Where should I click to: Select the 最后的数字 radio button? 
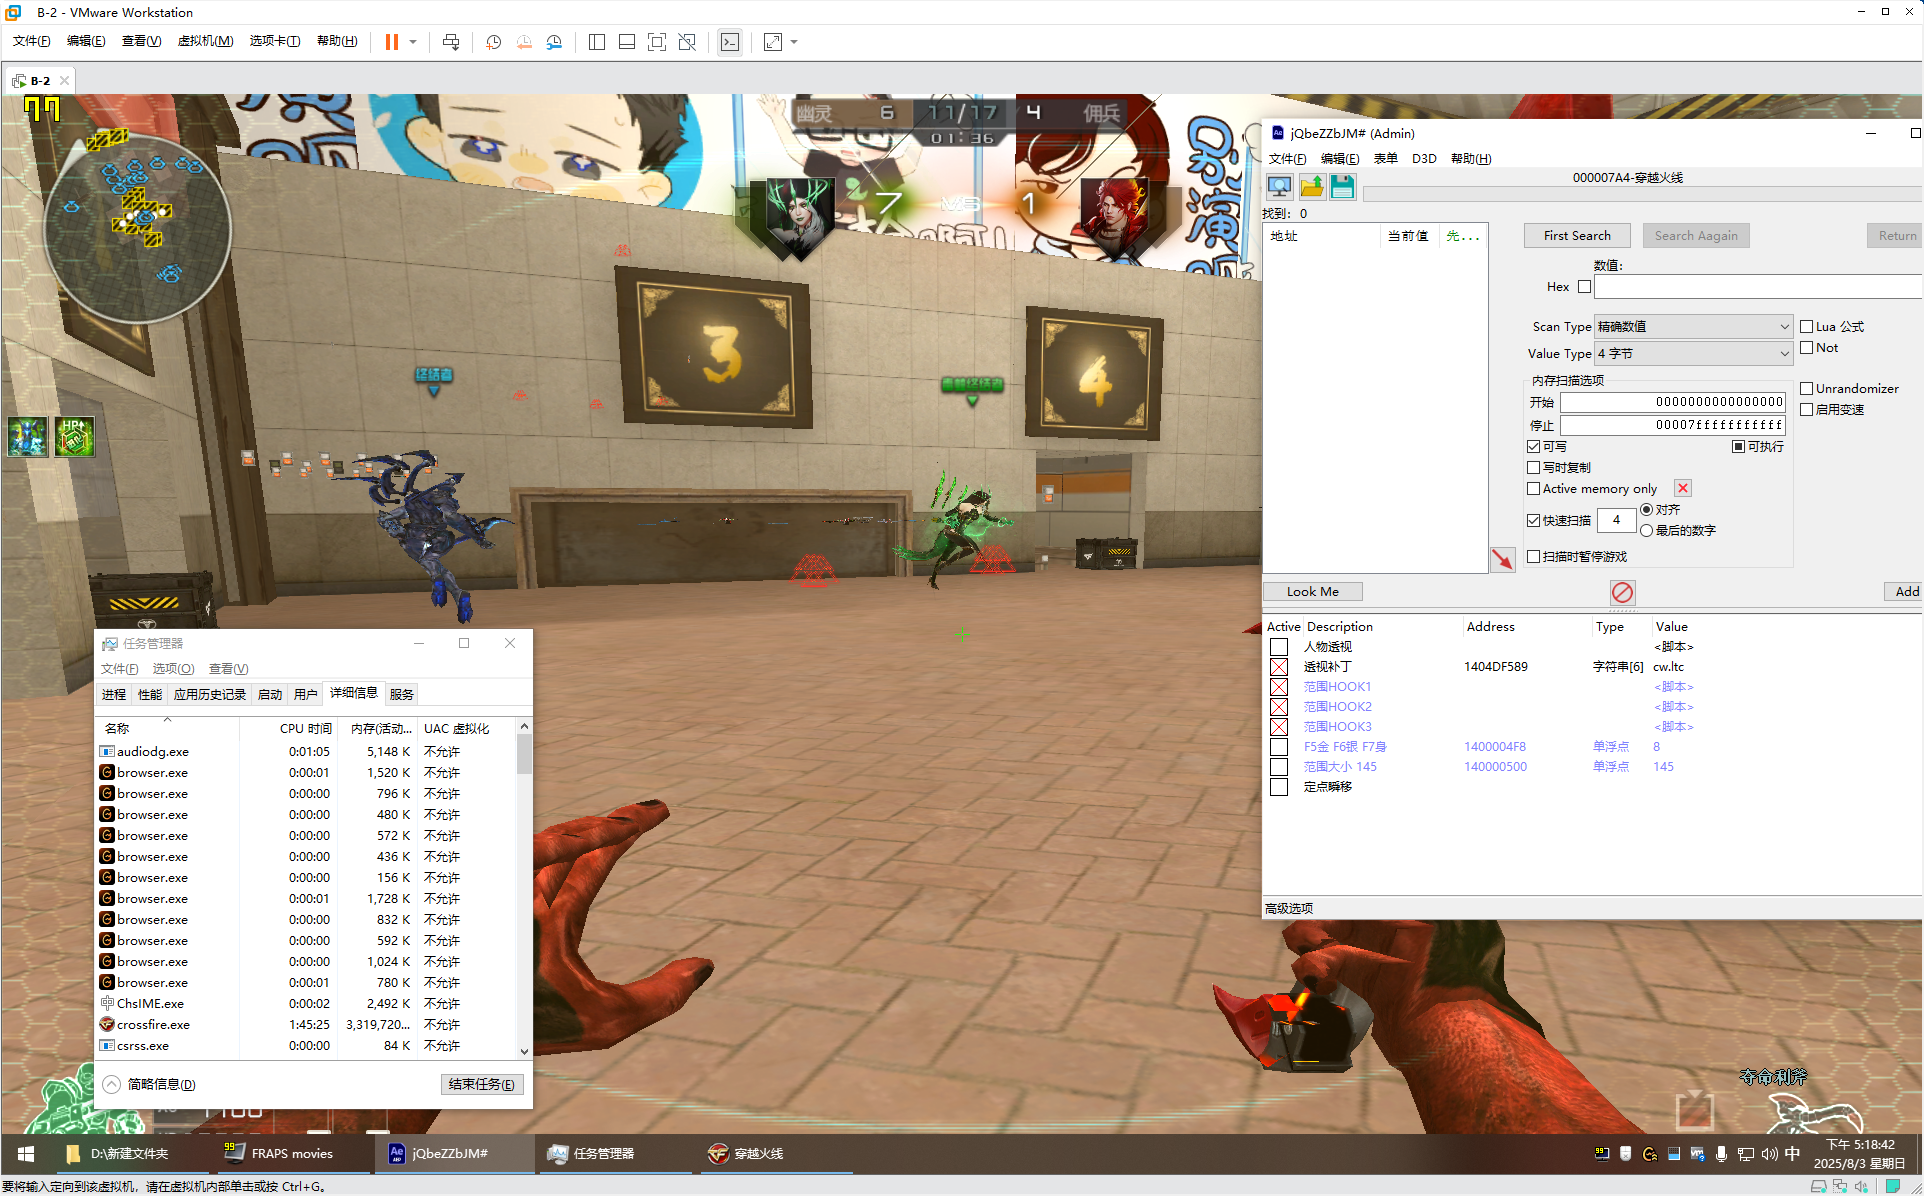pyautogui.click(x=1646, y=531)
